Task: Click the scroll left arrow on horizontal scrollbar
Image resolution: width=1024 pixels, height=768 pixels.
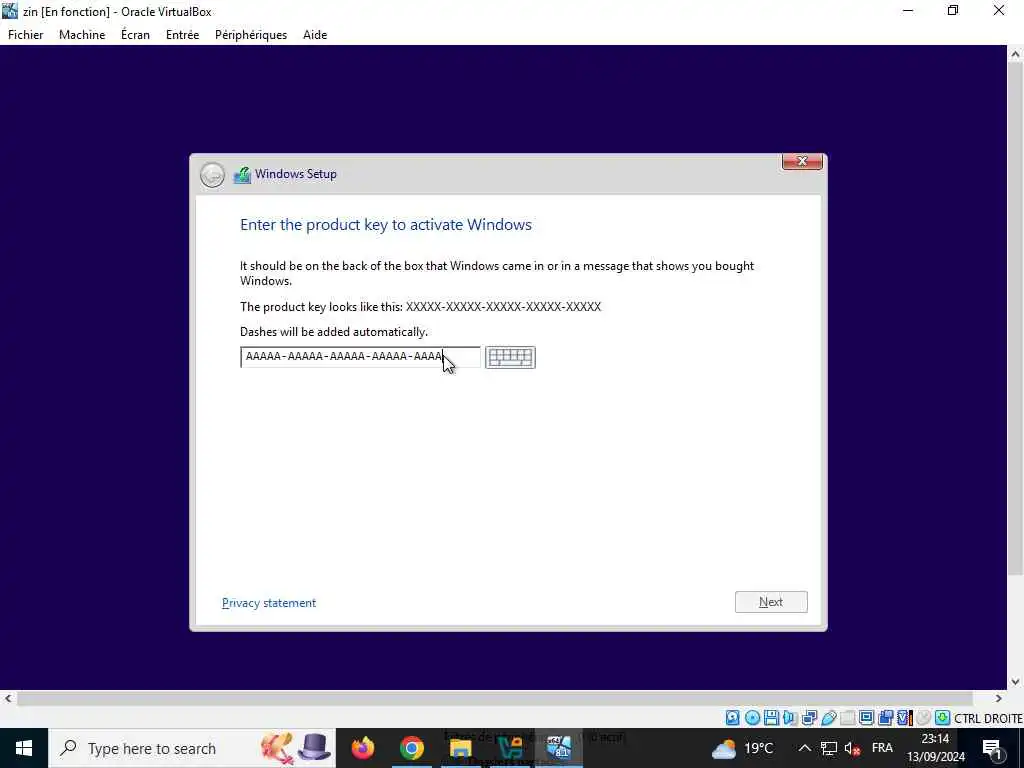Action: pos(8,699)
